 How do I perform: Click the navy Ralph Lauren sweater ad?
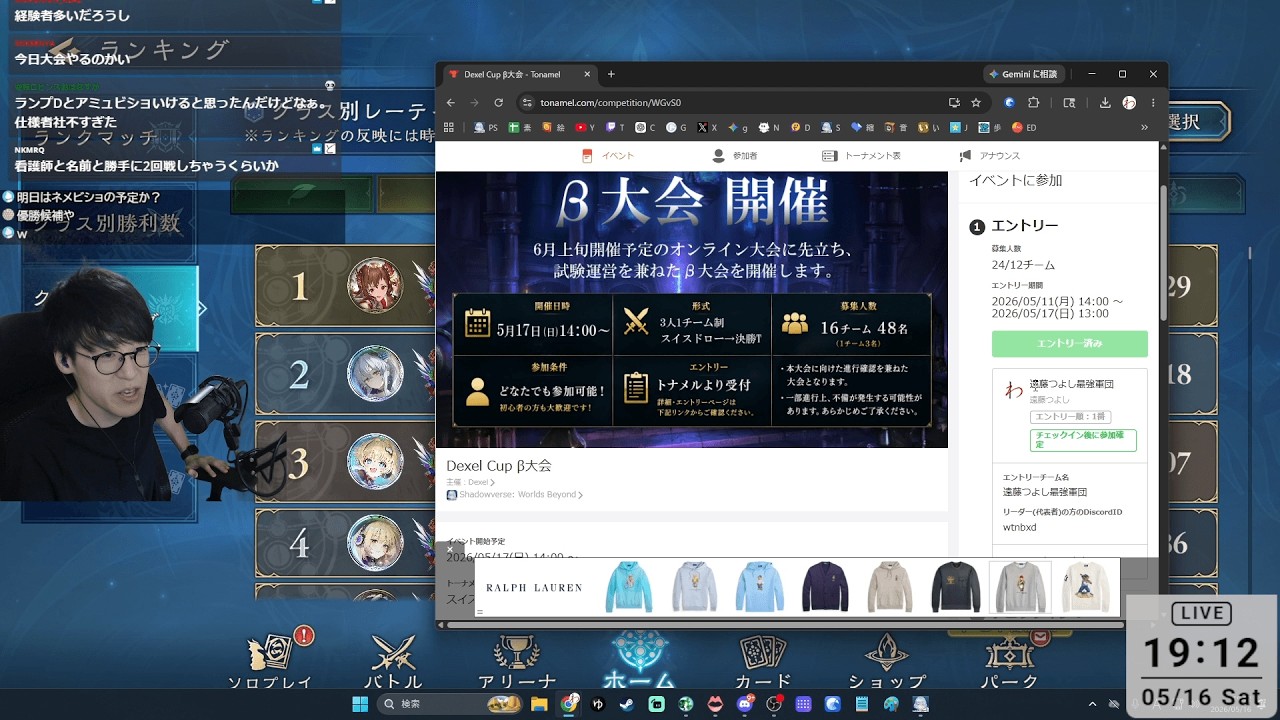[x=825, y=587]
